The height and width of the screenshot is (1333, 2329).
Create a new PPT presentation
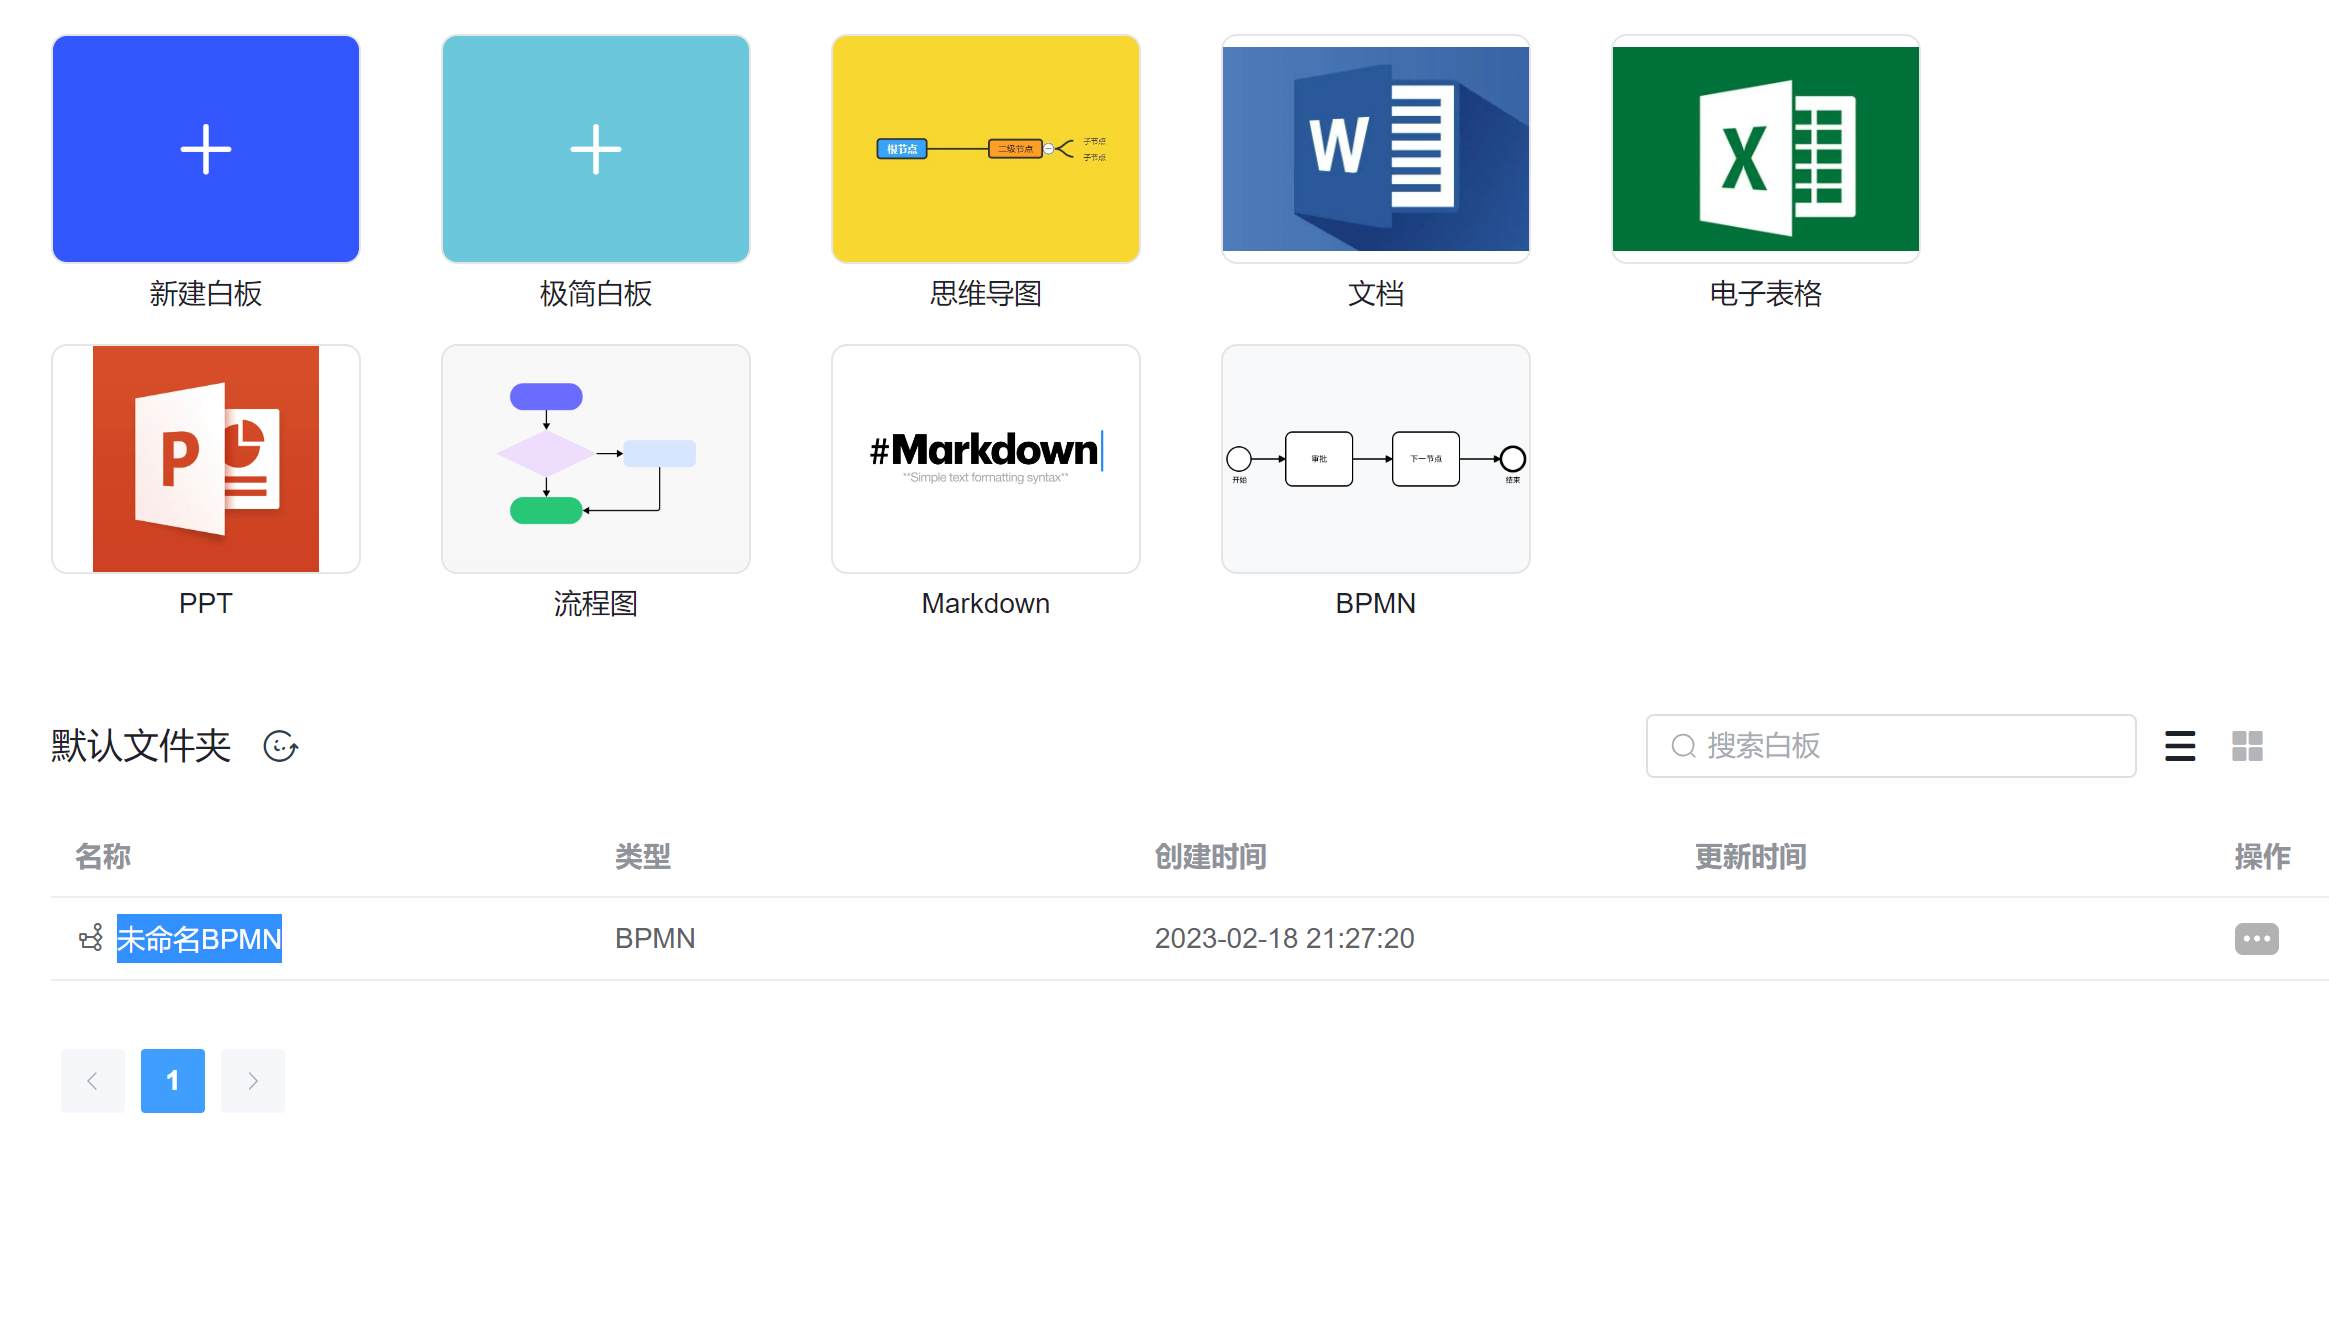(x=206, y=459)
